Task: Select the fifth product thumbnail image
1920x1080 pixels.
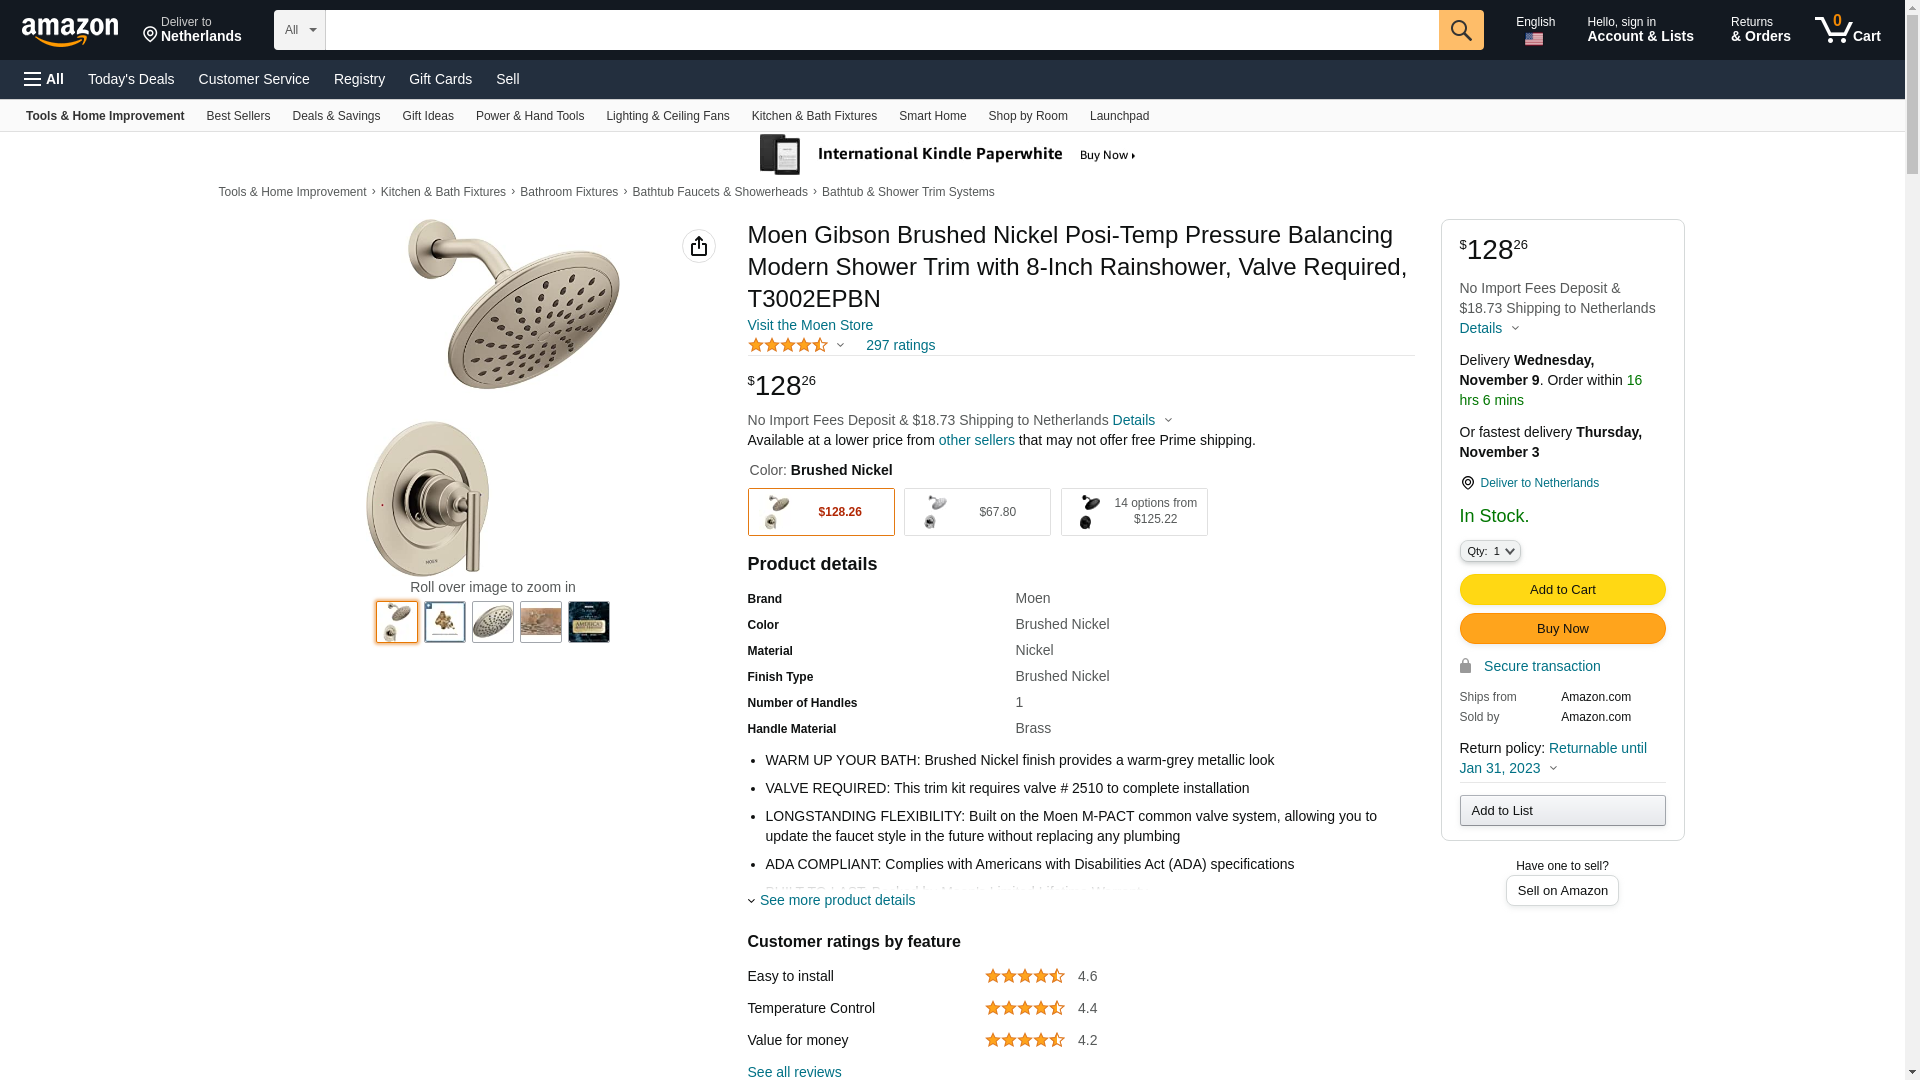Action: [x=589, y=622]
